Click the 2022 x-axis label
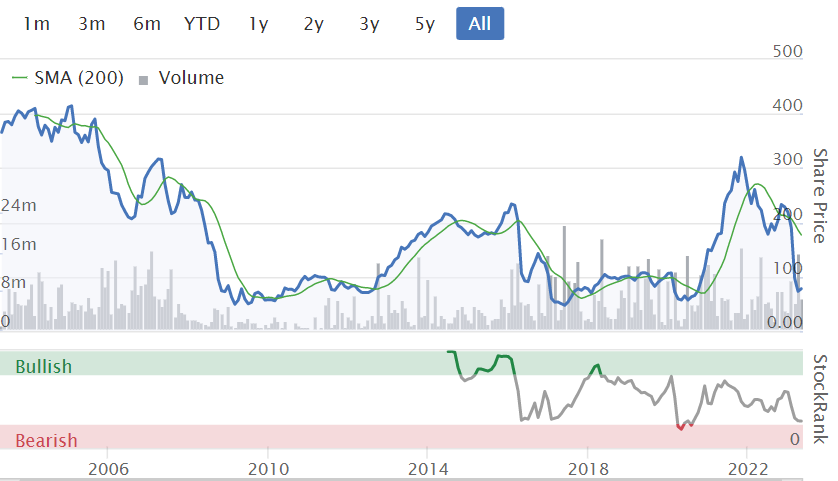 [748, 469]
